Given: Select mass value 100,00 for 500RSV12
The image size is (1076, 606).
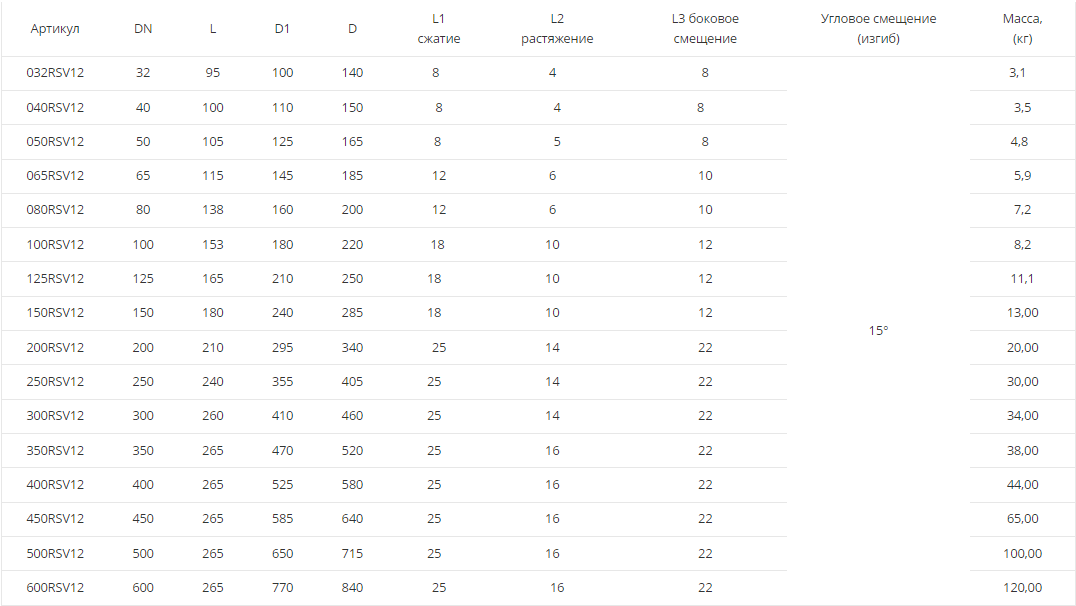Looking at the screenshot, I should [1022, 554].
